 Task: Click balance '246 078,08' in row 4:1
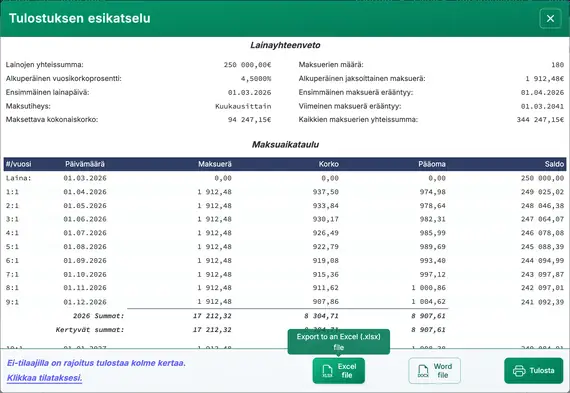542,233
